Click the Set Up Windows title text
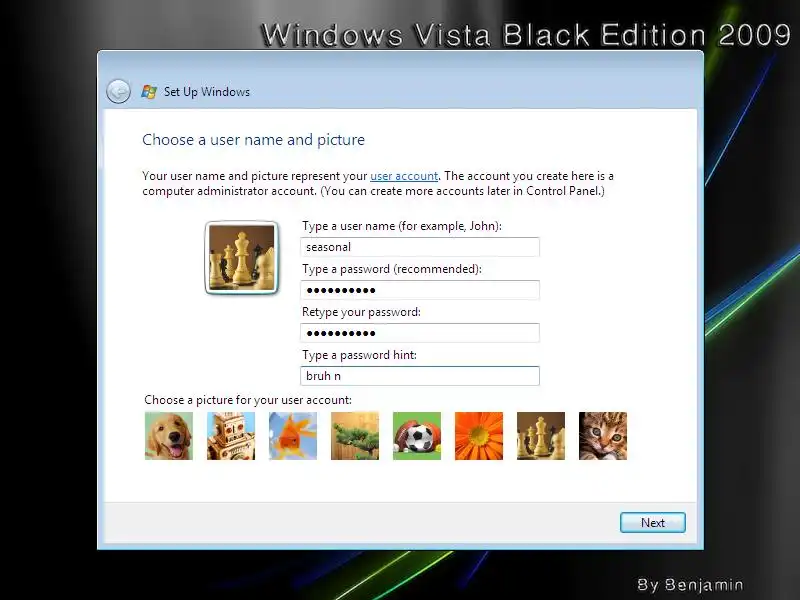The image size is (800, 600). click(x=207, y=92)
